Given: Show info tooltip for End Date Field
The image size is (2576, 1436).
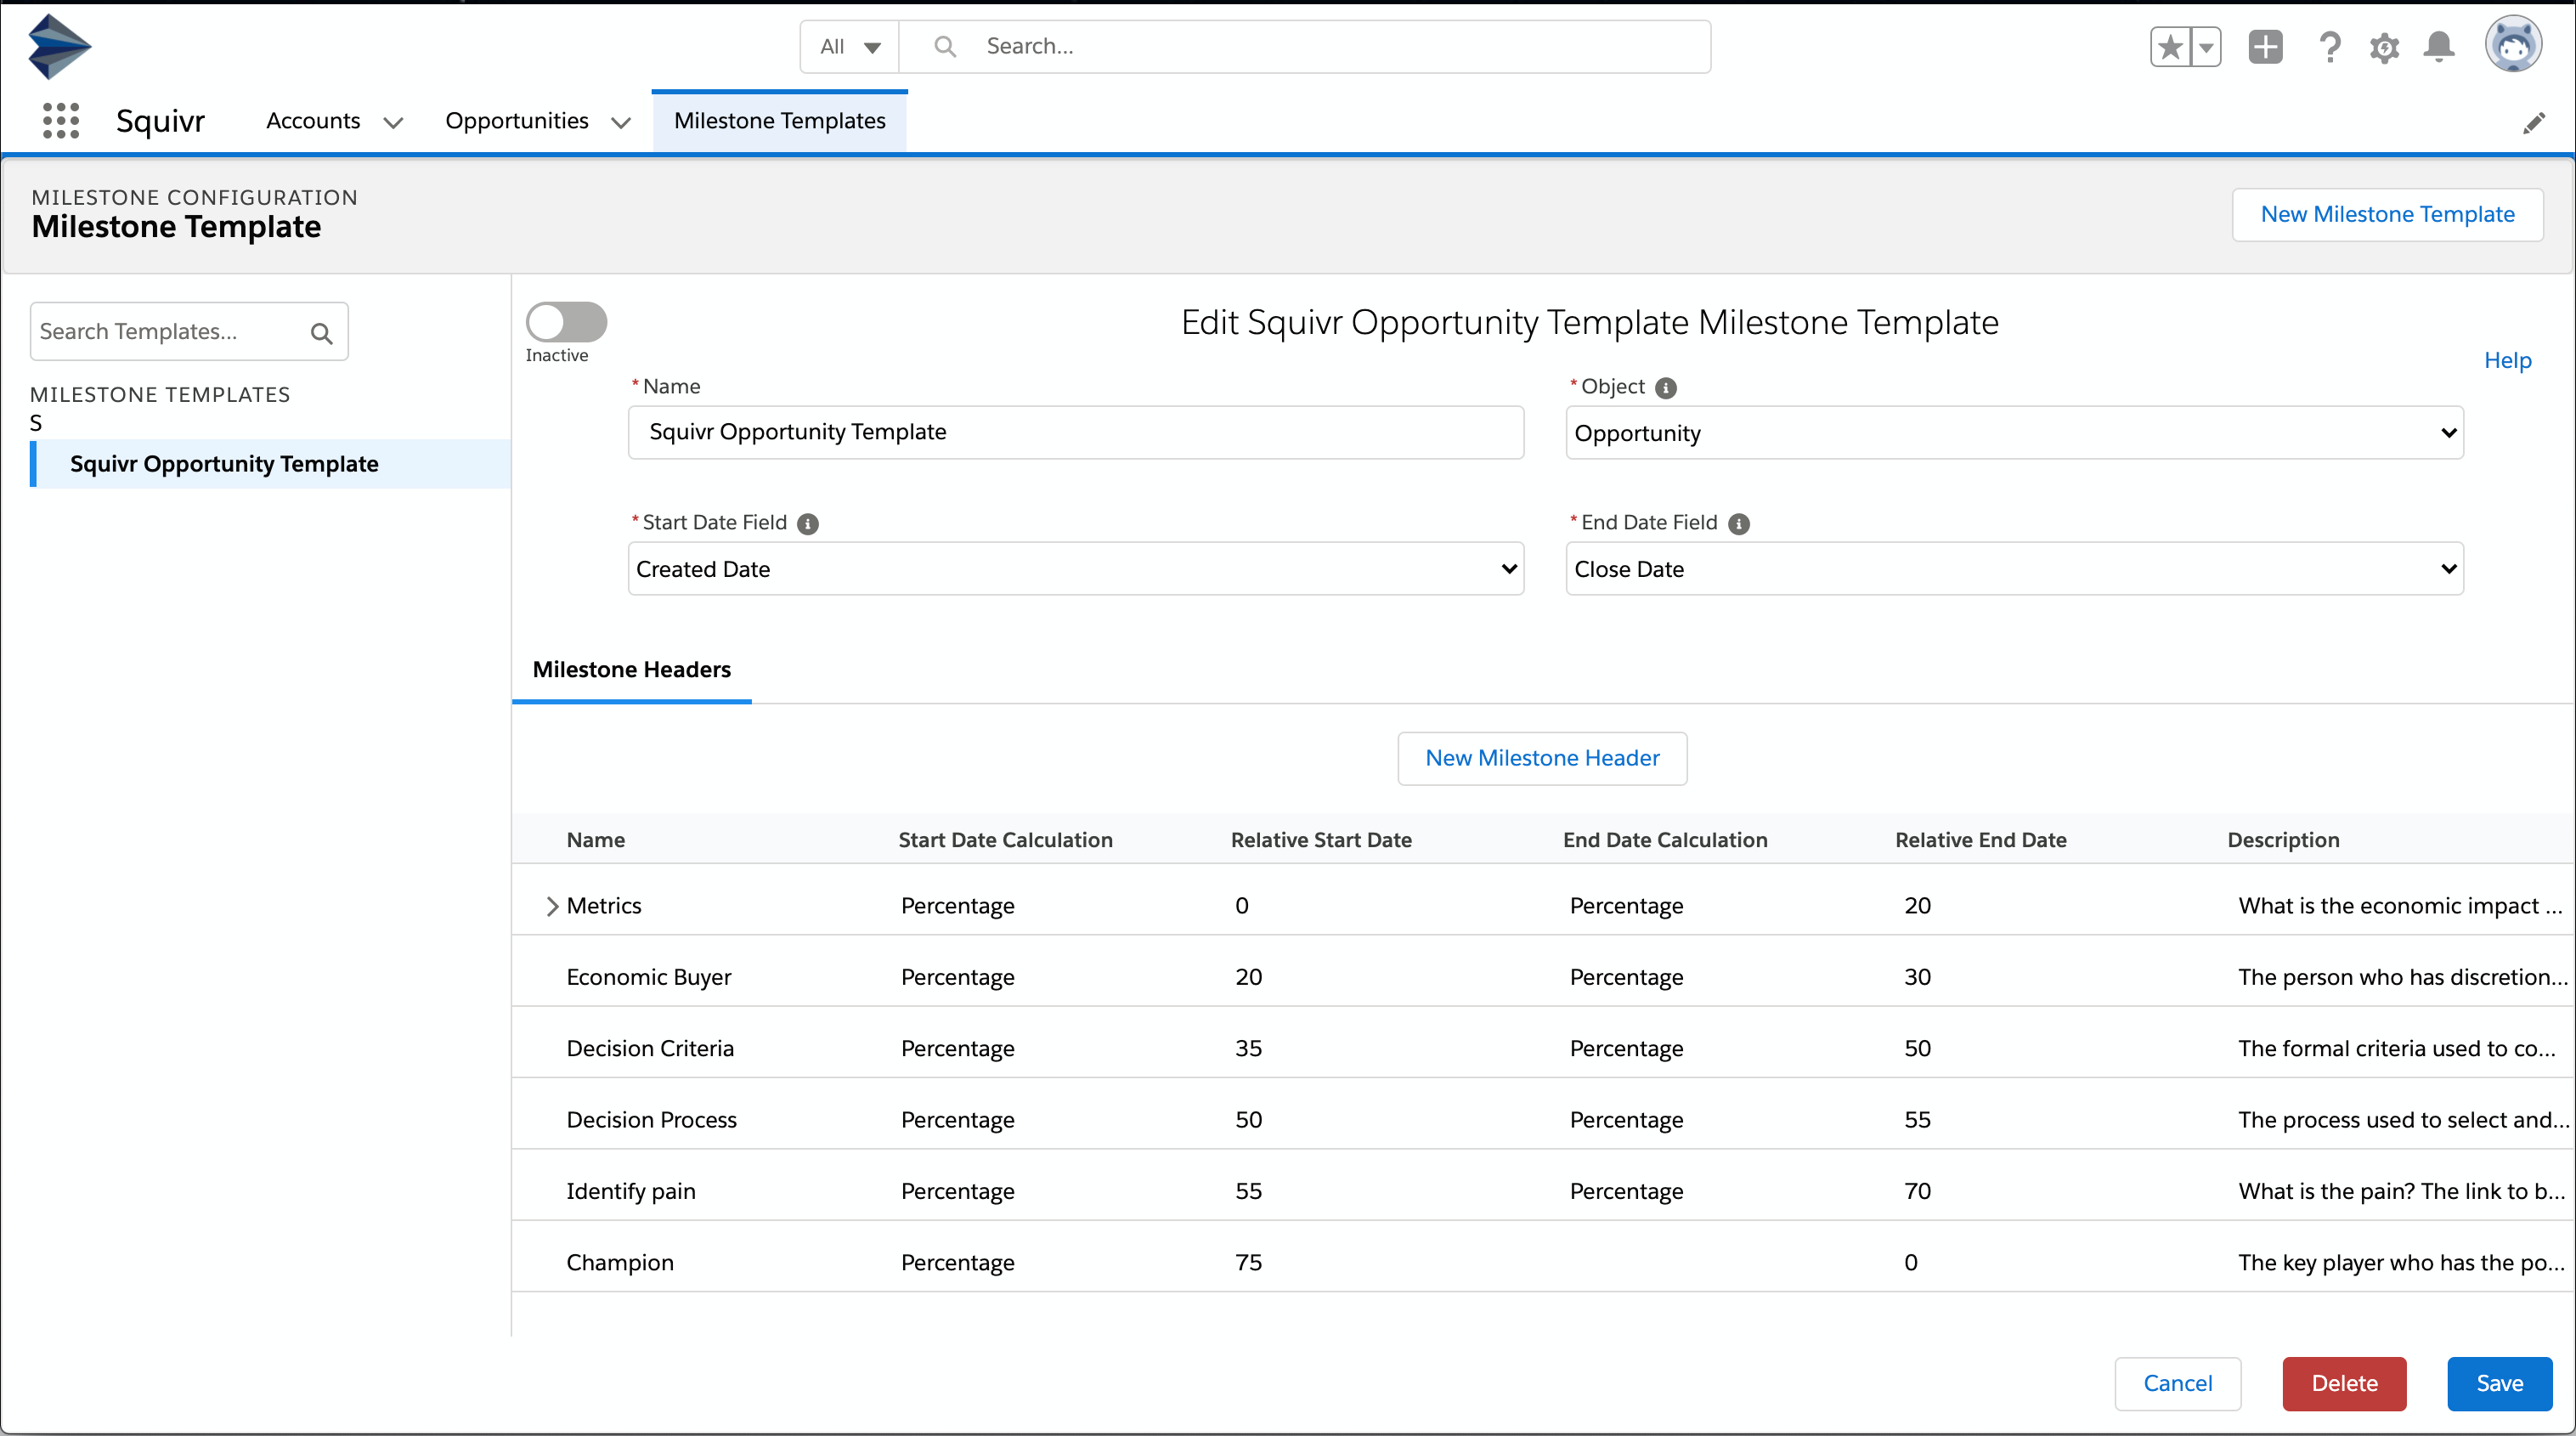Looking at the screenshot, I should [x=1739, y=524].
